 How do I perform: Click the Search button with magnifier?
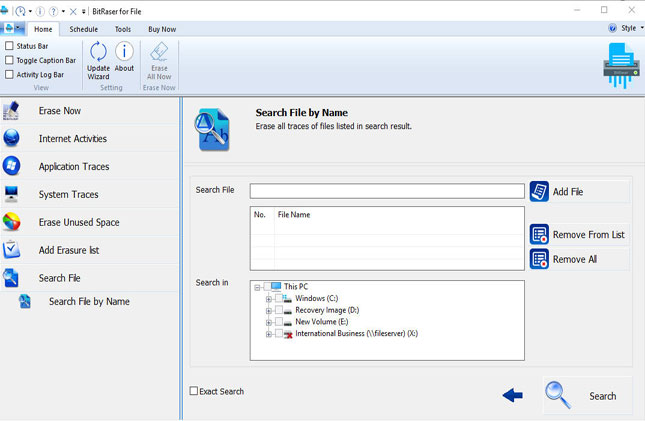[x=587, y=395]
